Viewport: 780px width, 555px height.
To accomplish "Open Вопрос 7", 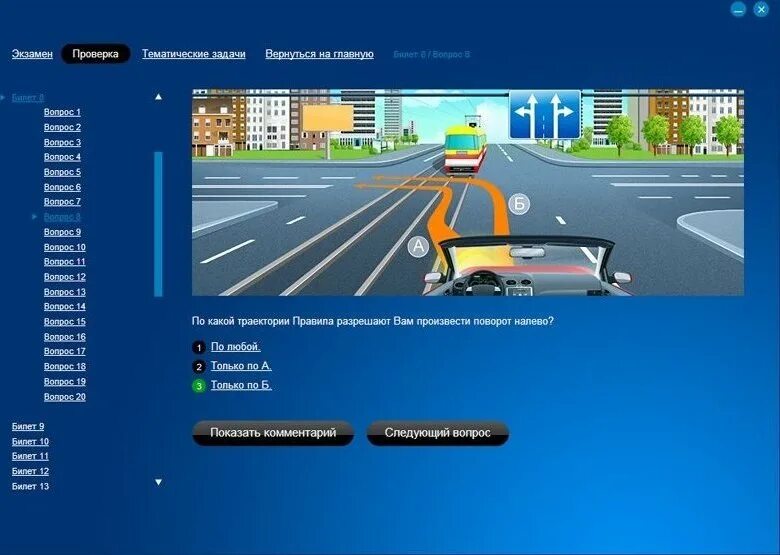I will (x=62, y=201).
